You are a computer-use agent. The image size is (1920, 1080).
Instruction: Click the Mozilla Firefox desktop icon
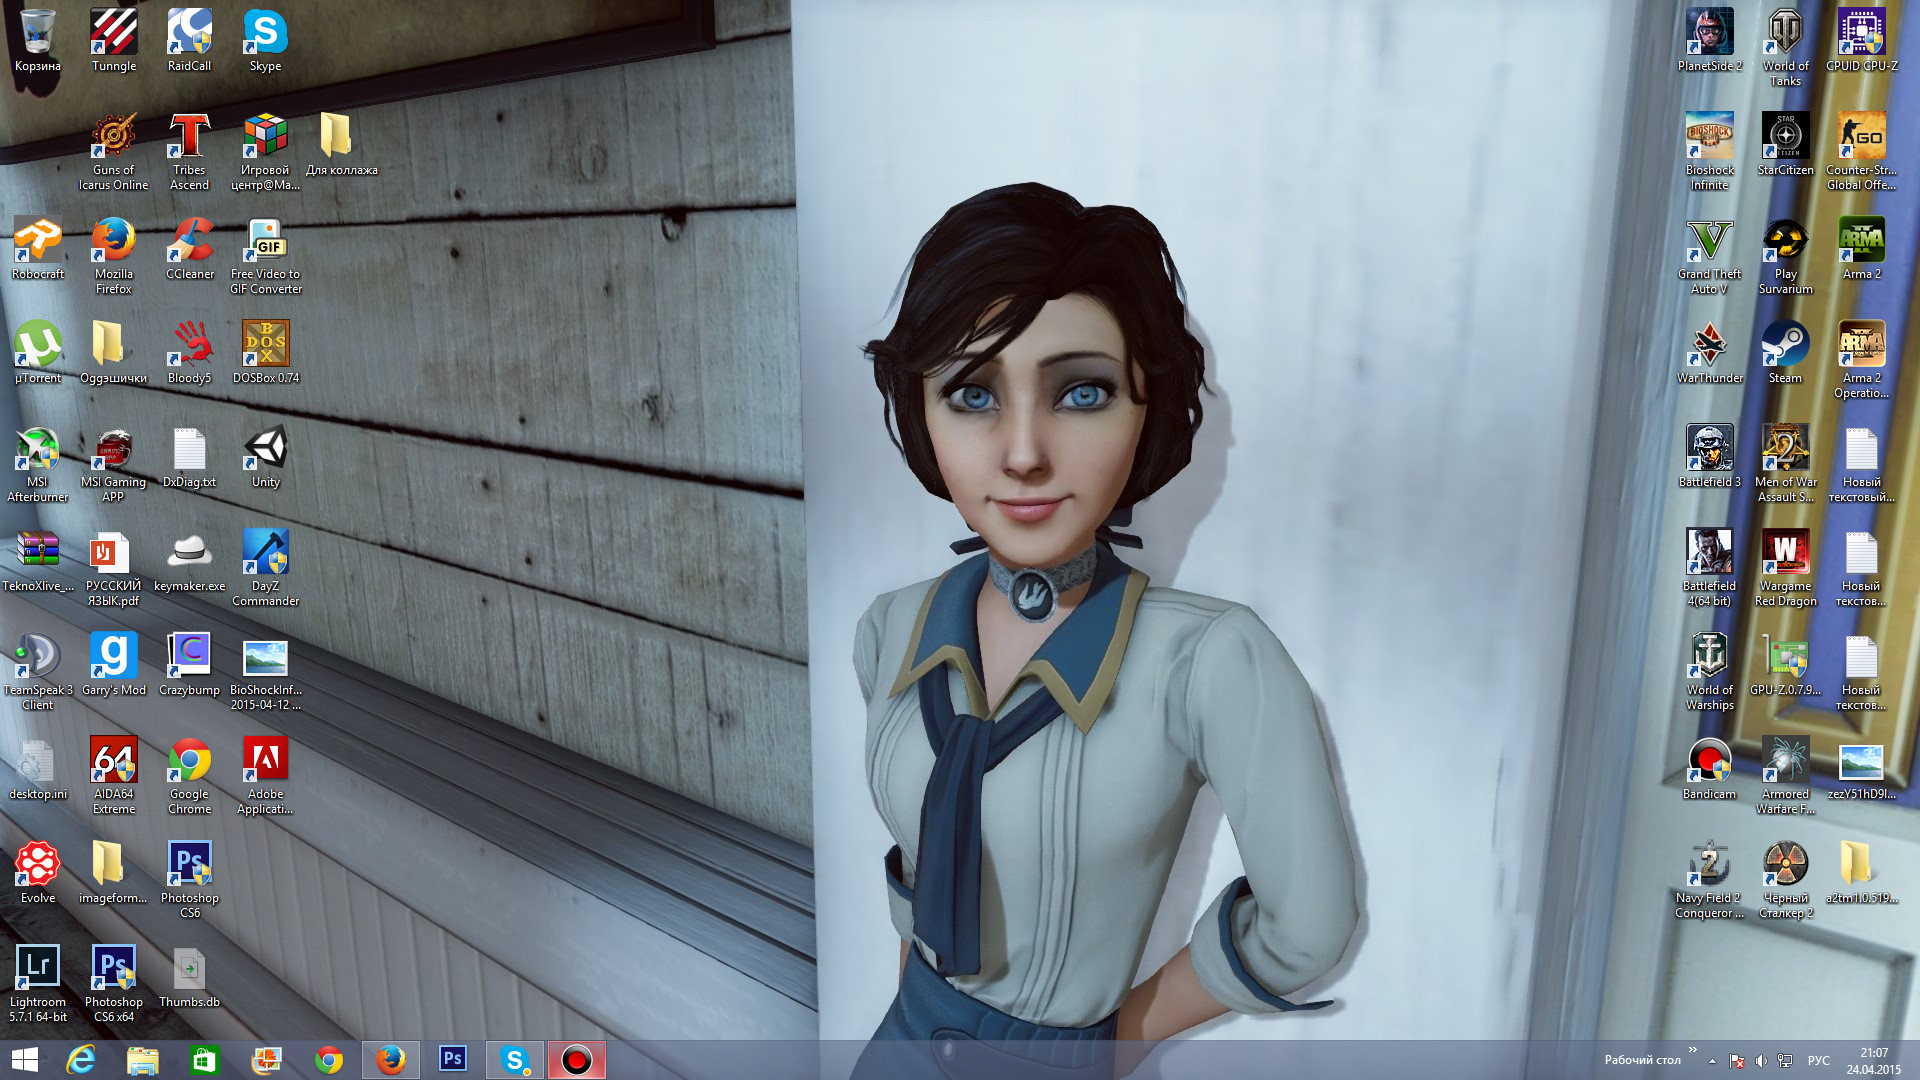114,255
